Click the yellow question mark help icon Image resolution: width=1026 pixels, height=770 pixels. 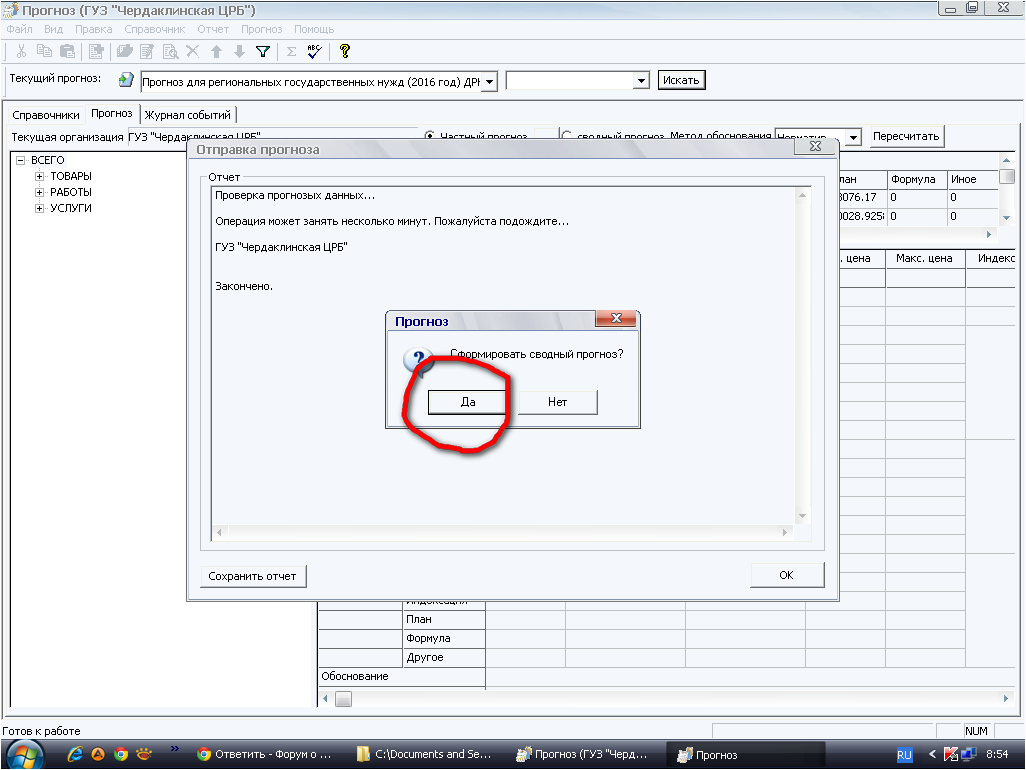[345, 52]
